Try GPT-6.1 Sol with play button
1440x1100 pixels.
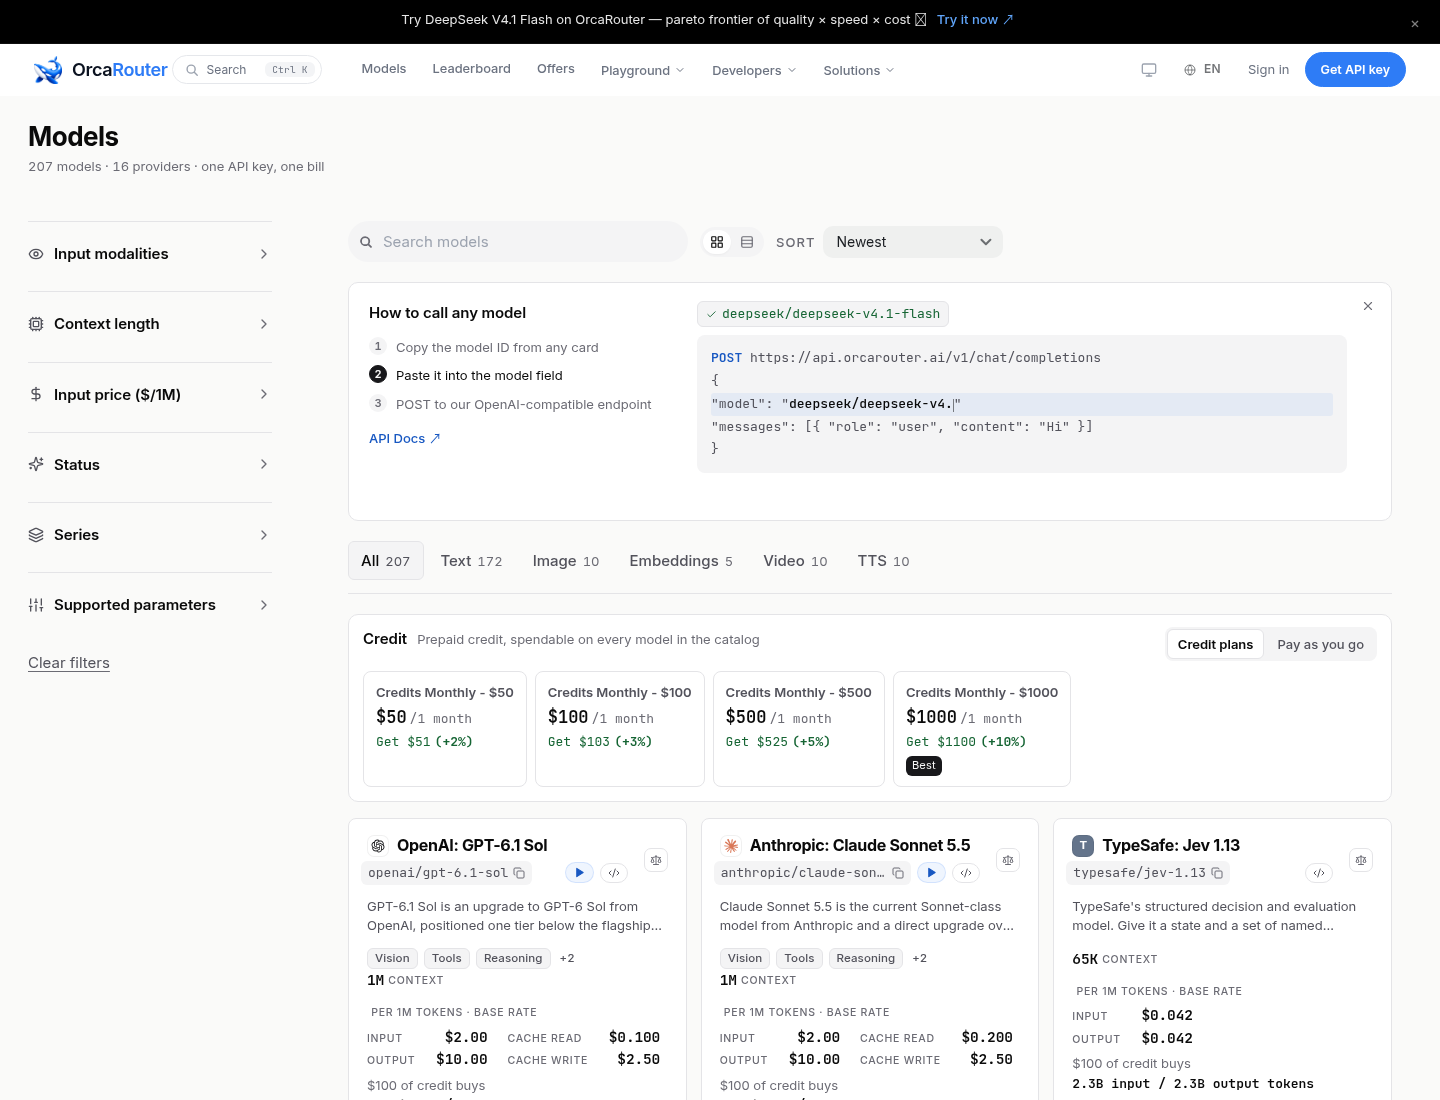click(x=580, y=873)
